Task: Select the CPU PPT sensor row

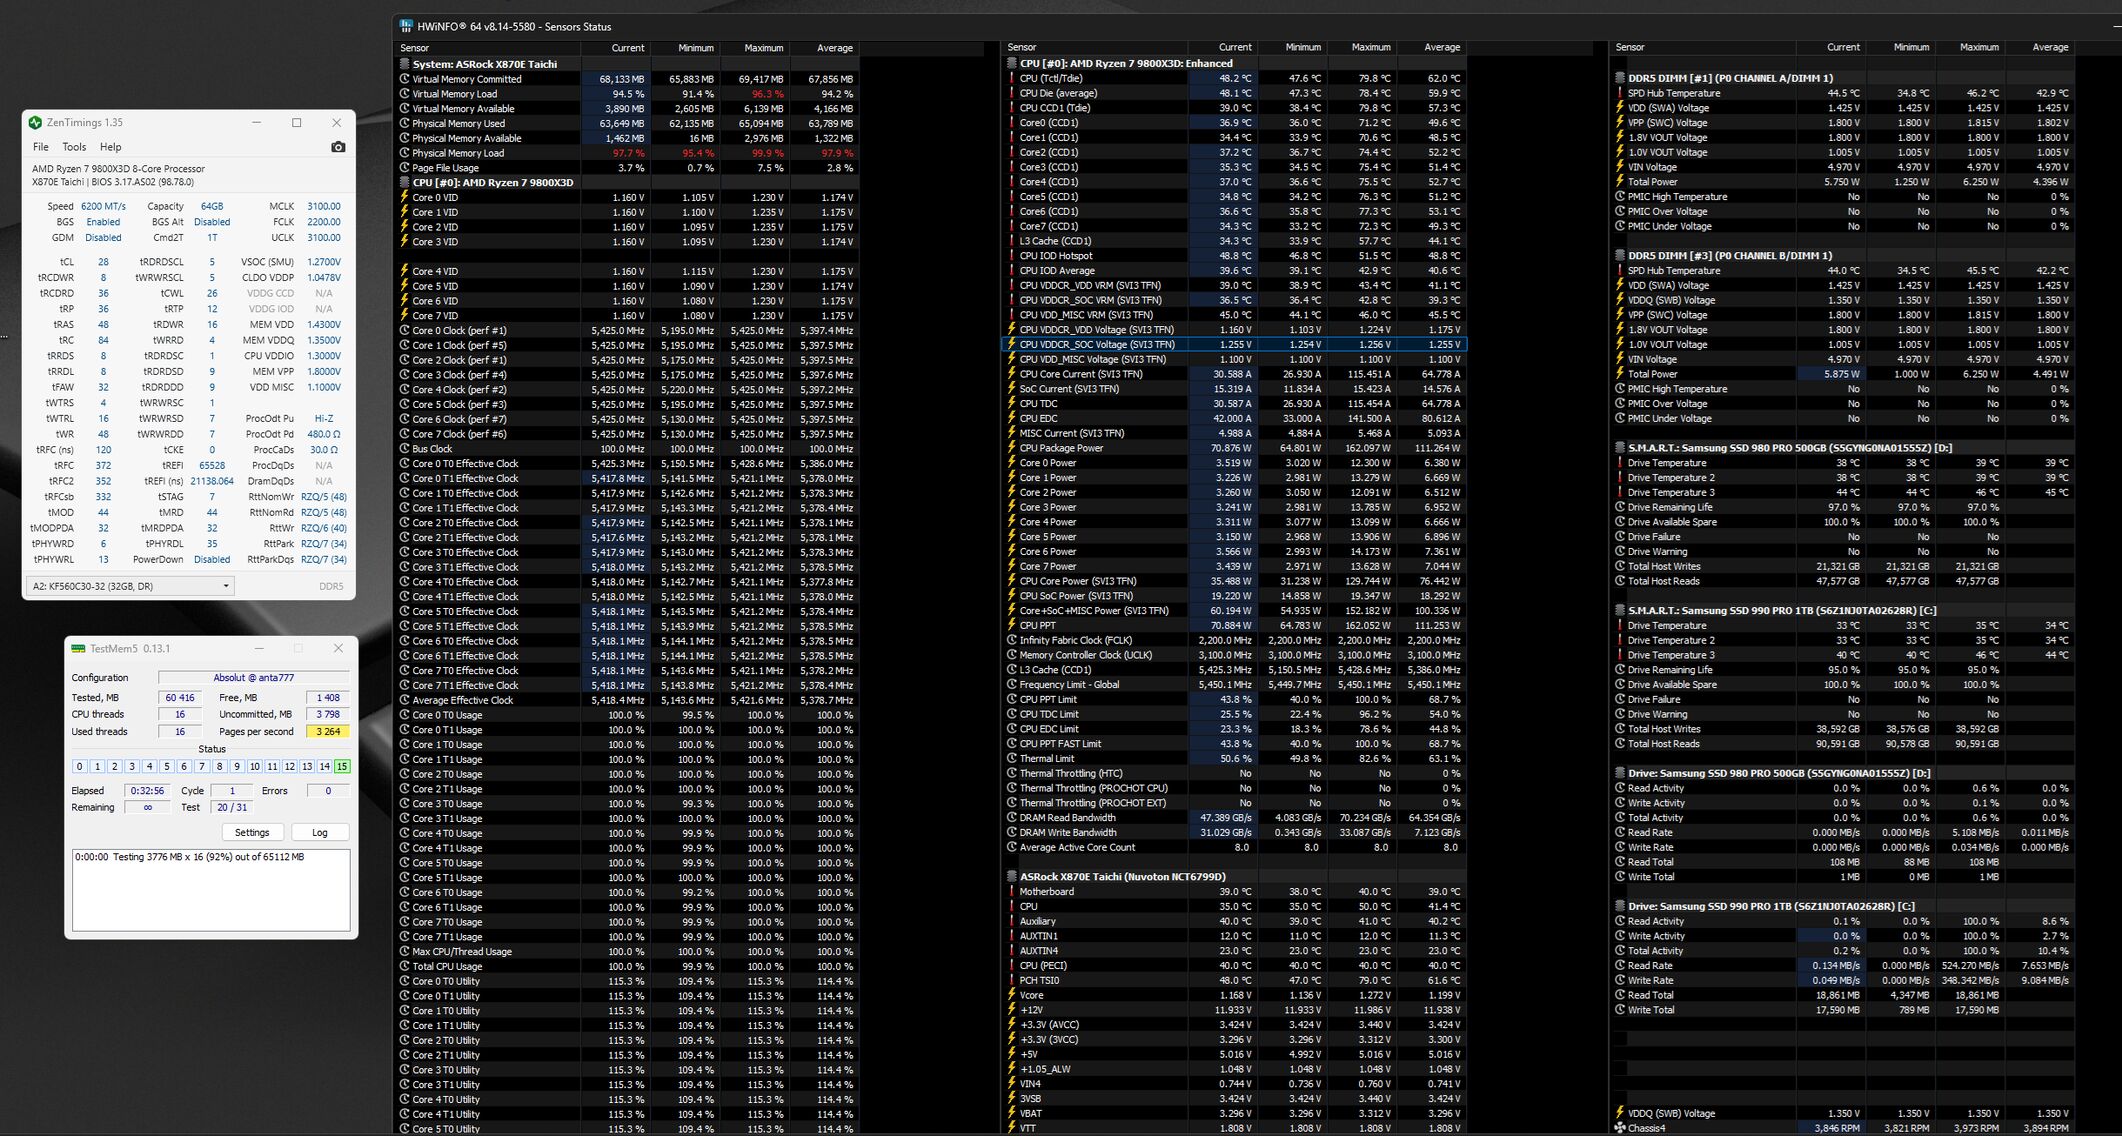Action: pos(1234,626)
